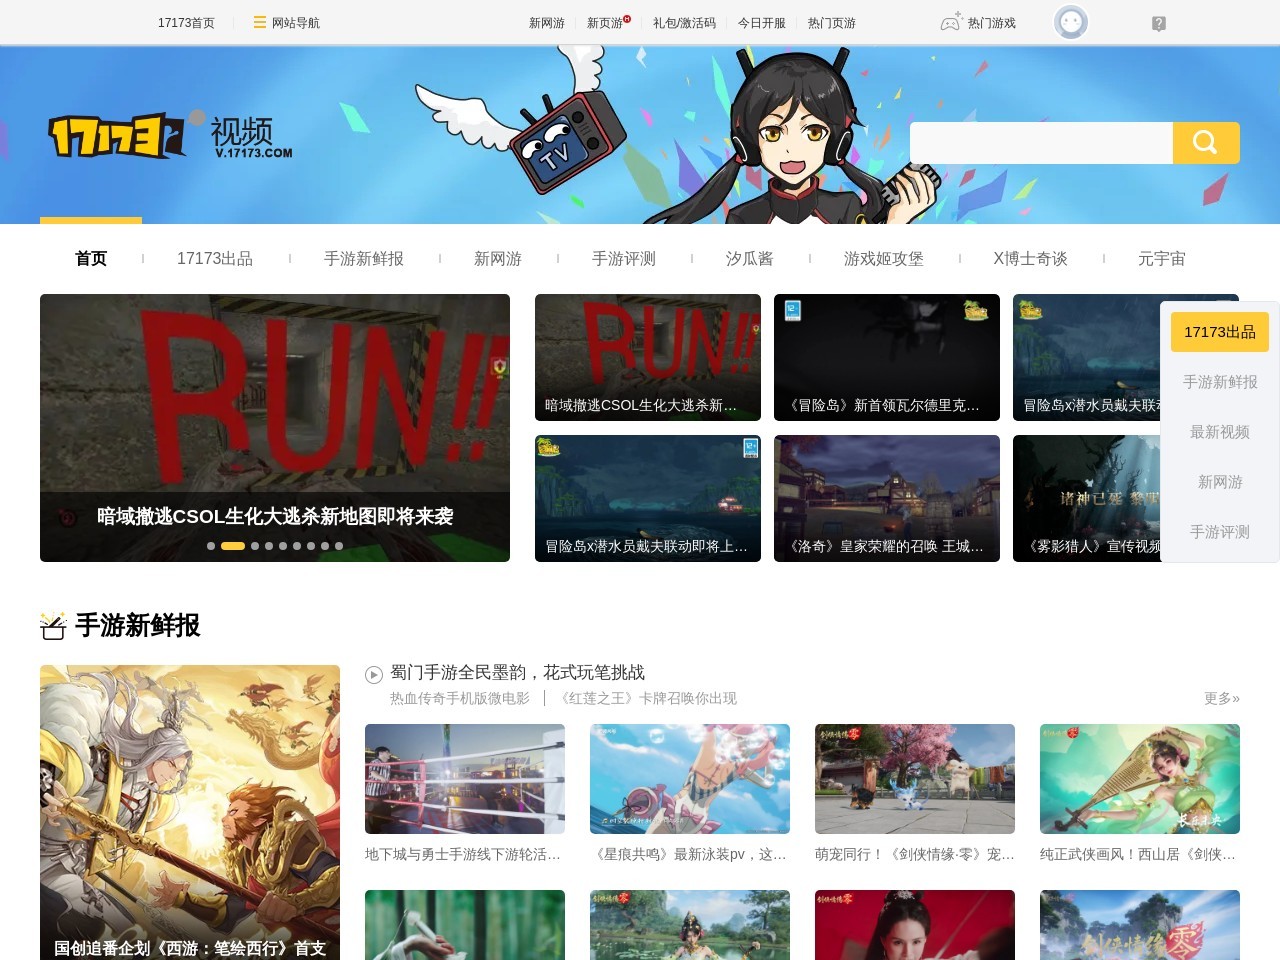Open the 网站导航 dropdown menu
Viewport: 1280px width, 960px height.
286,23
